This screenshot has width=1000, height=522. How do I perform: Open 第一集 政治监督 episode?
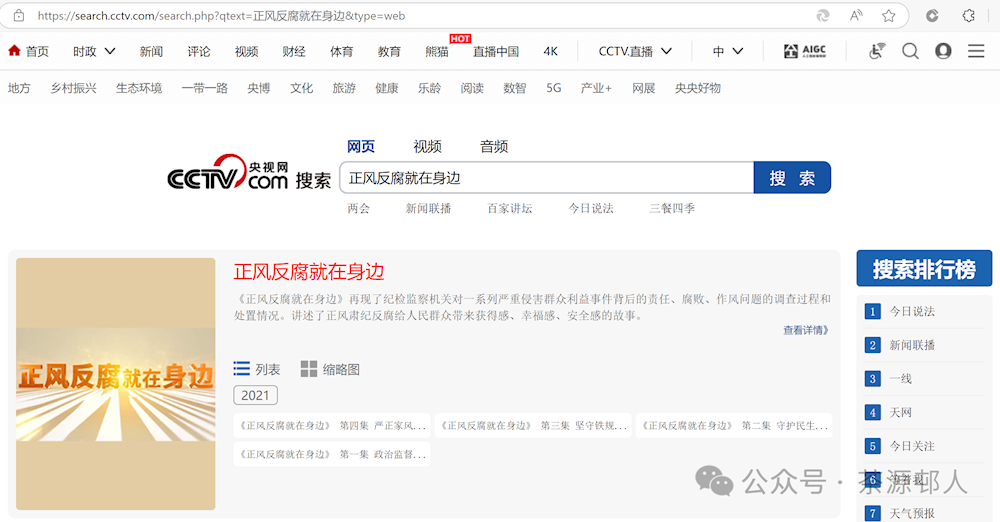(332, 454)
